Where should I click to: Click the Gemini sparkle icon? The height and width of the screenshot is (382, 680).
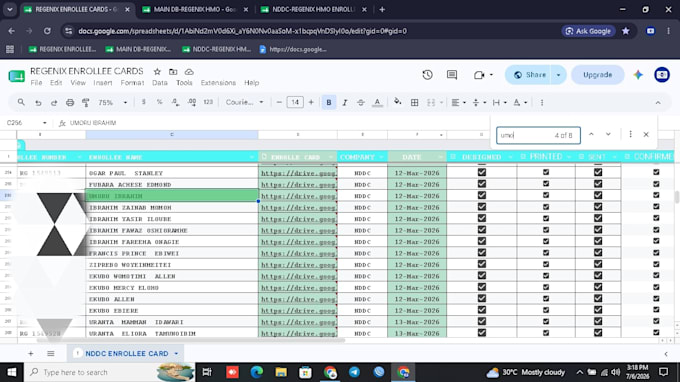638,75
